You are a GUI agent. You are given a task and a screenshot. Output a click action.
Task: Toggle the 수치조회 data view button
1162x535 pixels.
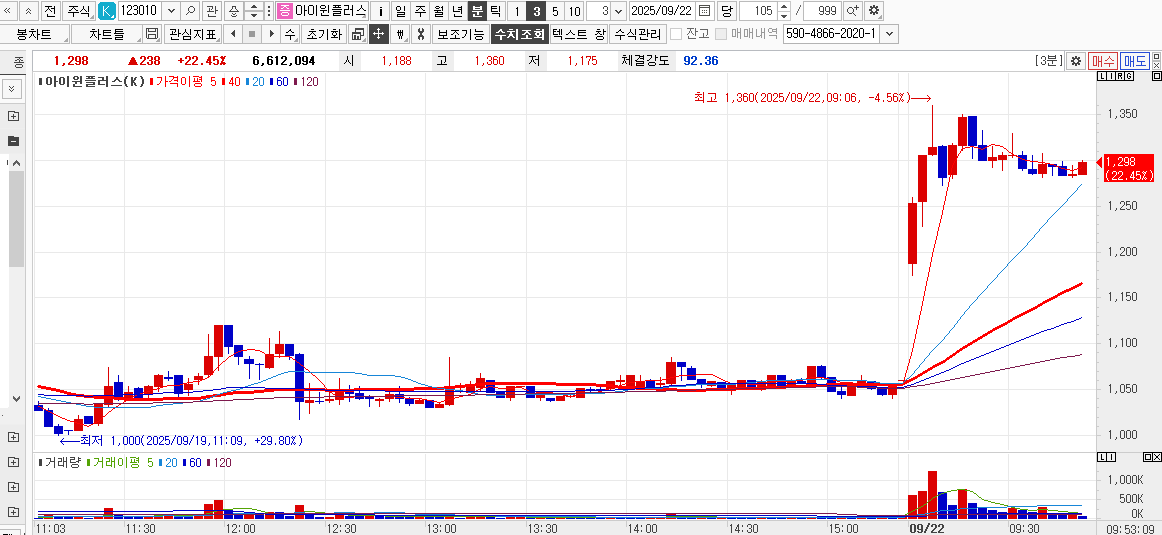(519, 34)
